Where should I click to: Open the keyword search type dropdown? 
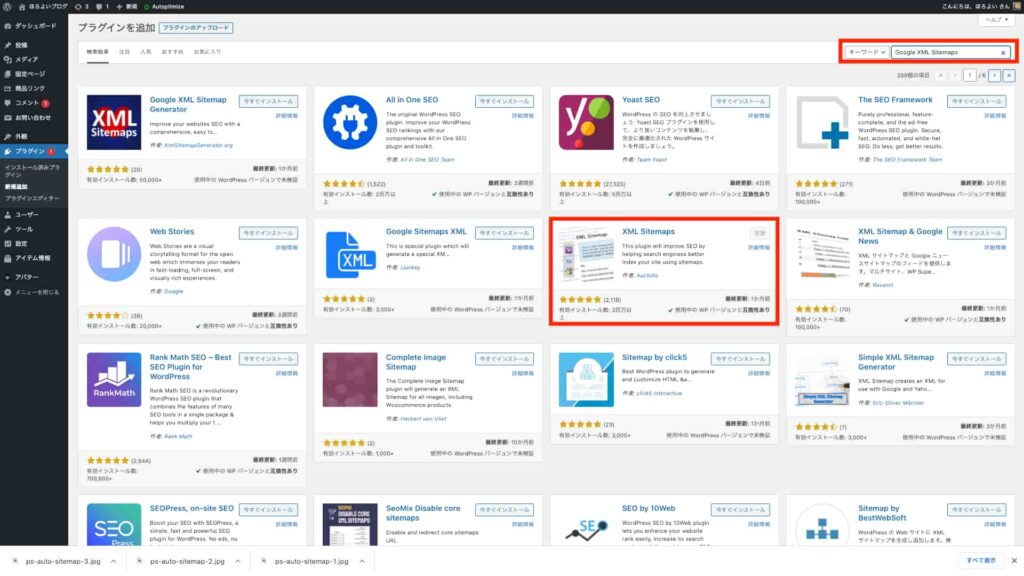(x=867, y=52)
